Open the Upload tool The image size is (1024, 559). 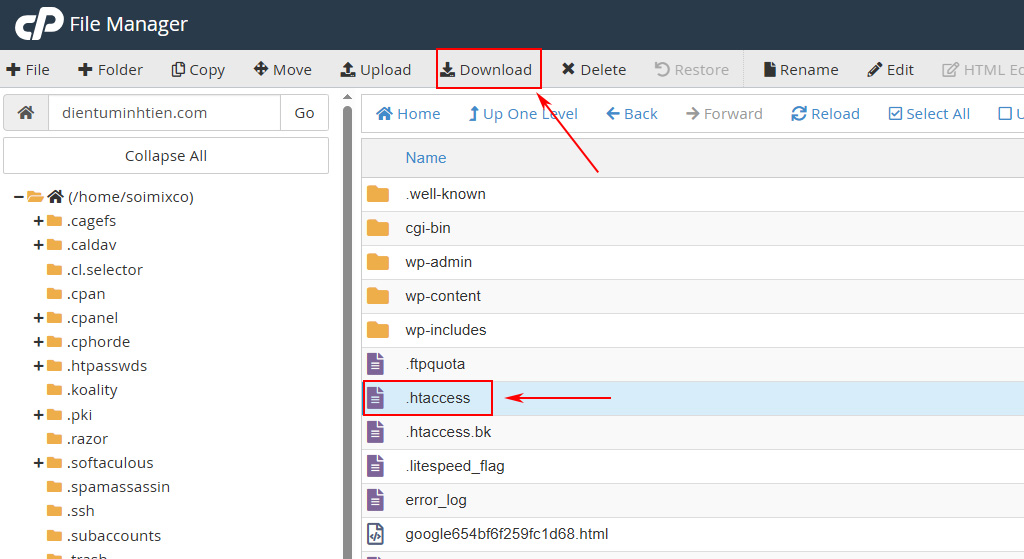click(x=376, y=70)
